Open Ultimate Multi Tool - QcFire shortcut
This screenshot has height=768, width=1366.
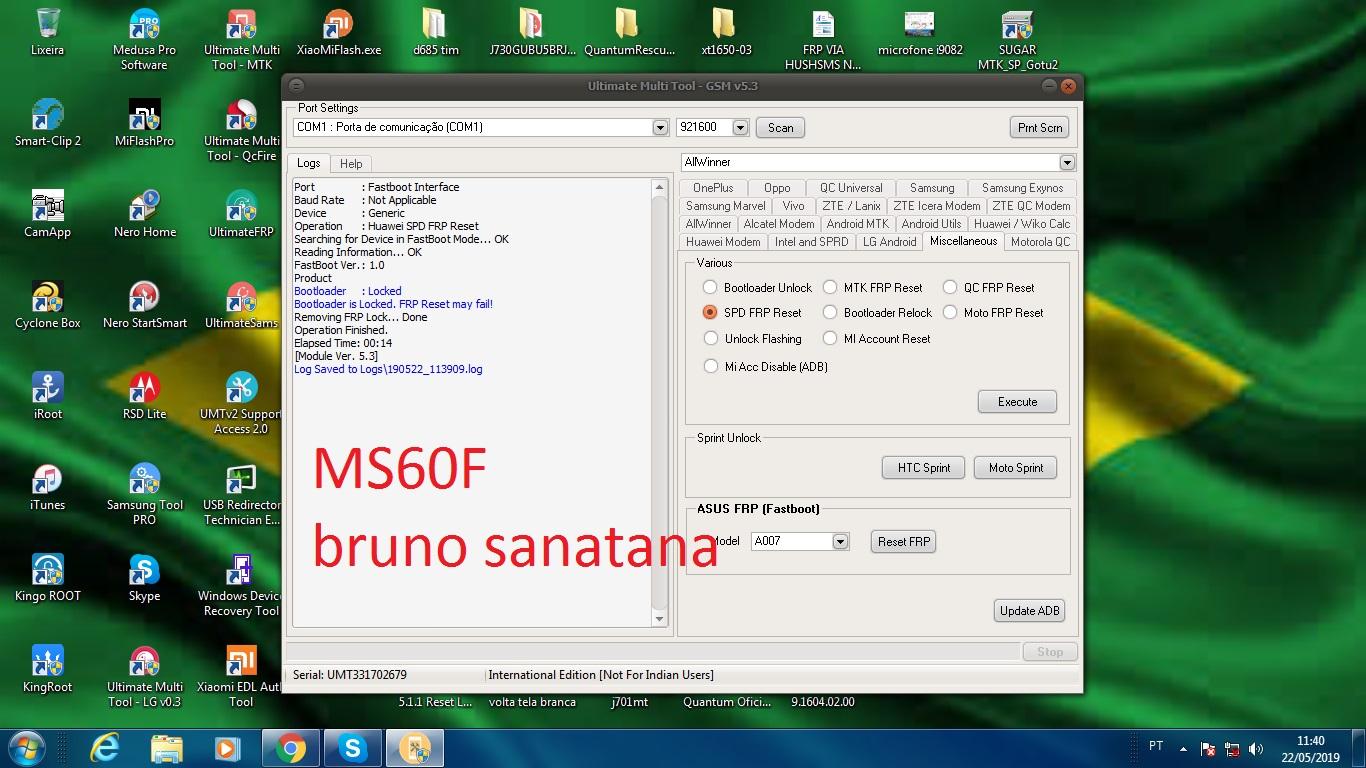241,131
